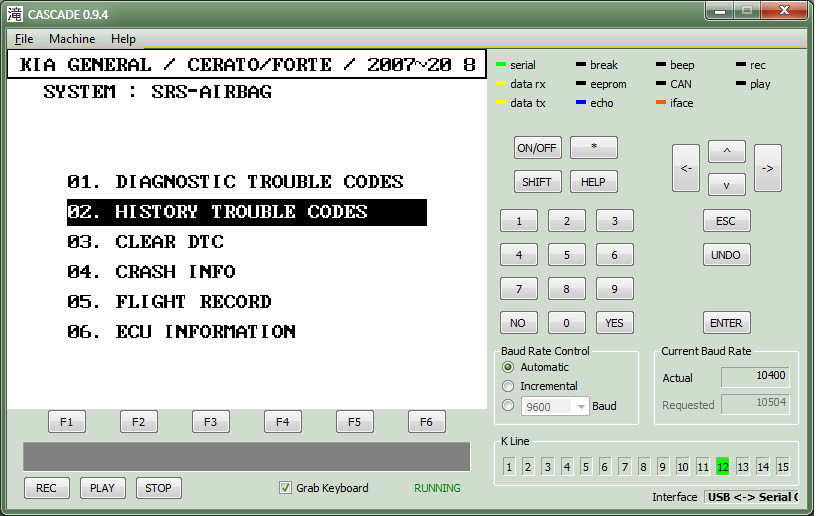Click the asterisk key button
Viewport: 819px width, 516px height.
594,147
